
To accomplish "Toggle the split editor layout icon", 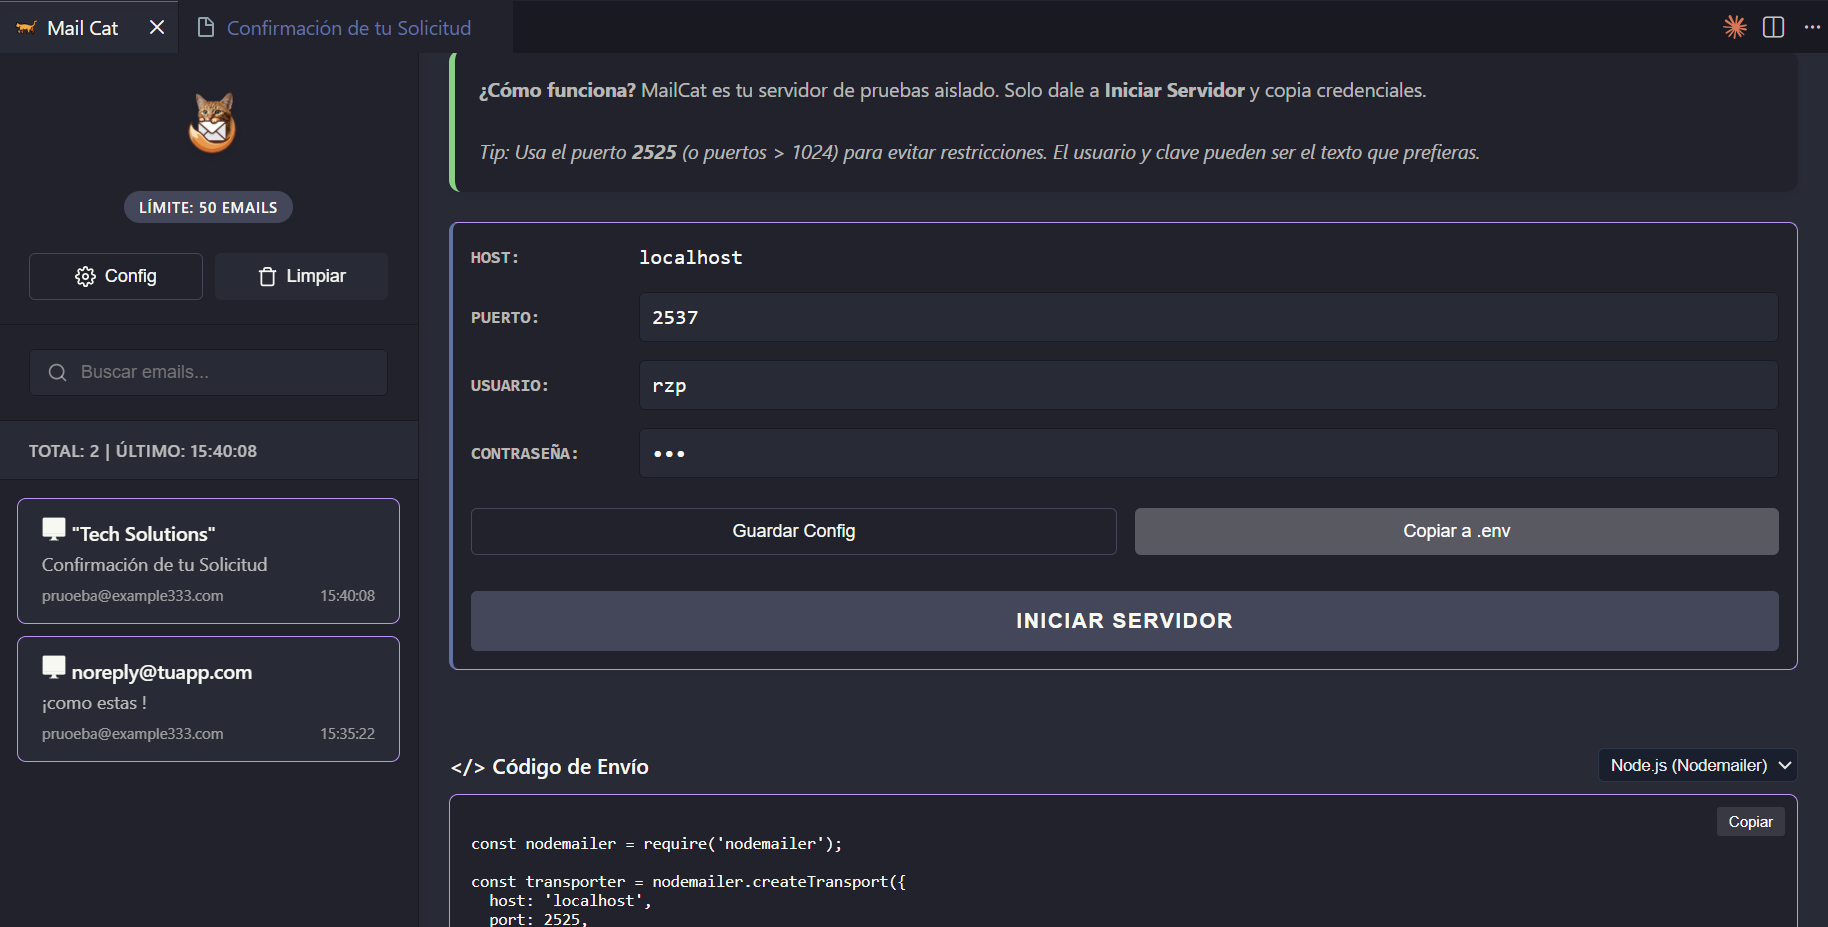I will [x=1773, y=27].
